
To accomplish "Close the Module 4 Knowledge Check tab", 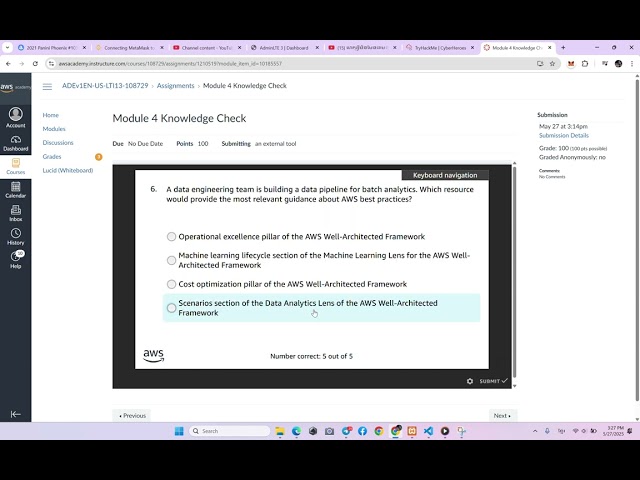I will [x=549, y=48].
